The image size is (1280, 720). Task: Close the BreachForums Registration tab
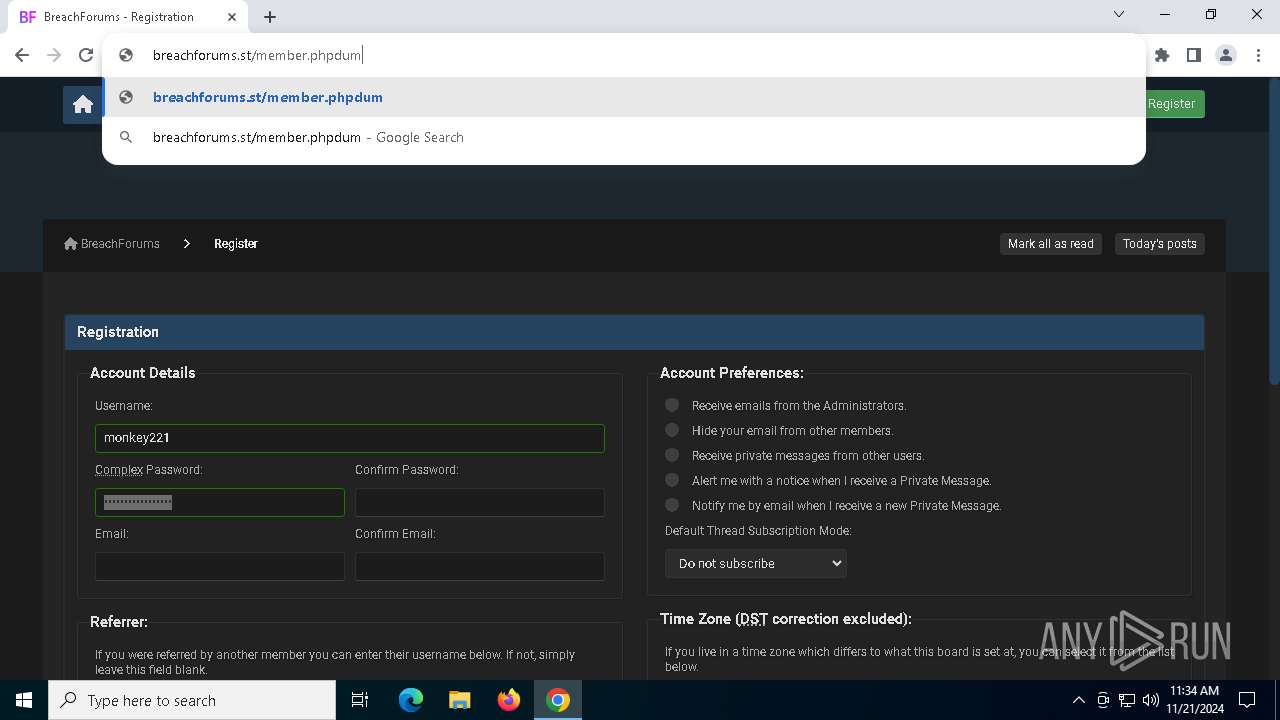[x=233, y=17]
